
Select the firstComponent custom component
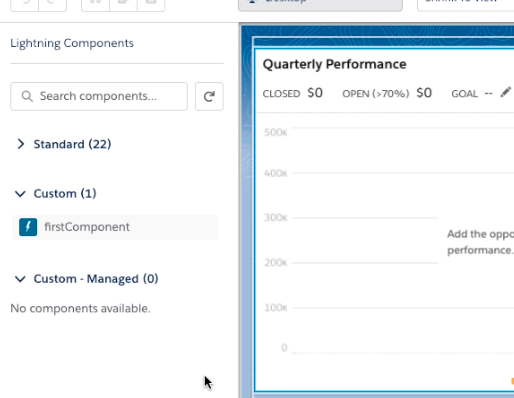pyautogui.click(x=115, y=227)
